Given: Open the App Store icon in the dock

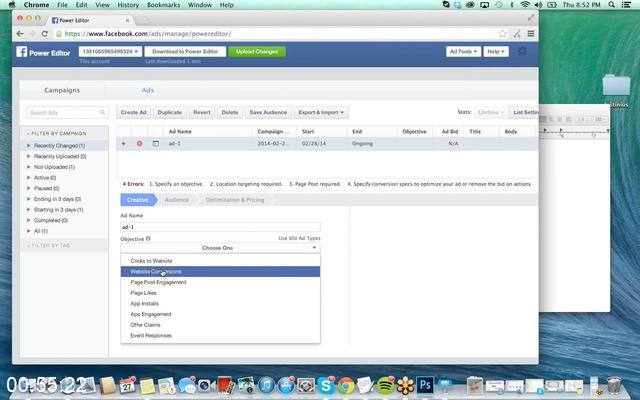Looking at the screenshot, I should click(286, 385).
